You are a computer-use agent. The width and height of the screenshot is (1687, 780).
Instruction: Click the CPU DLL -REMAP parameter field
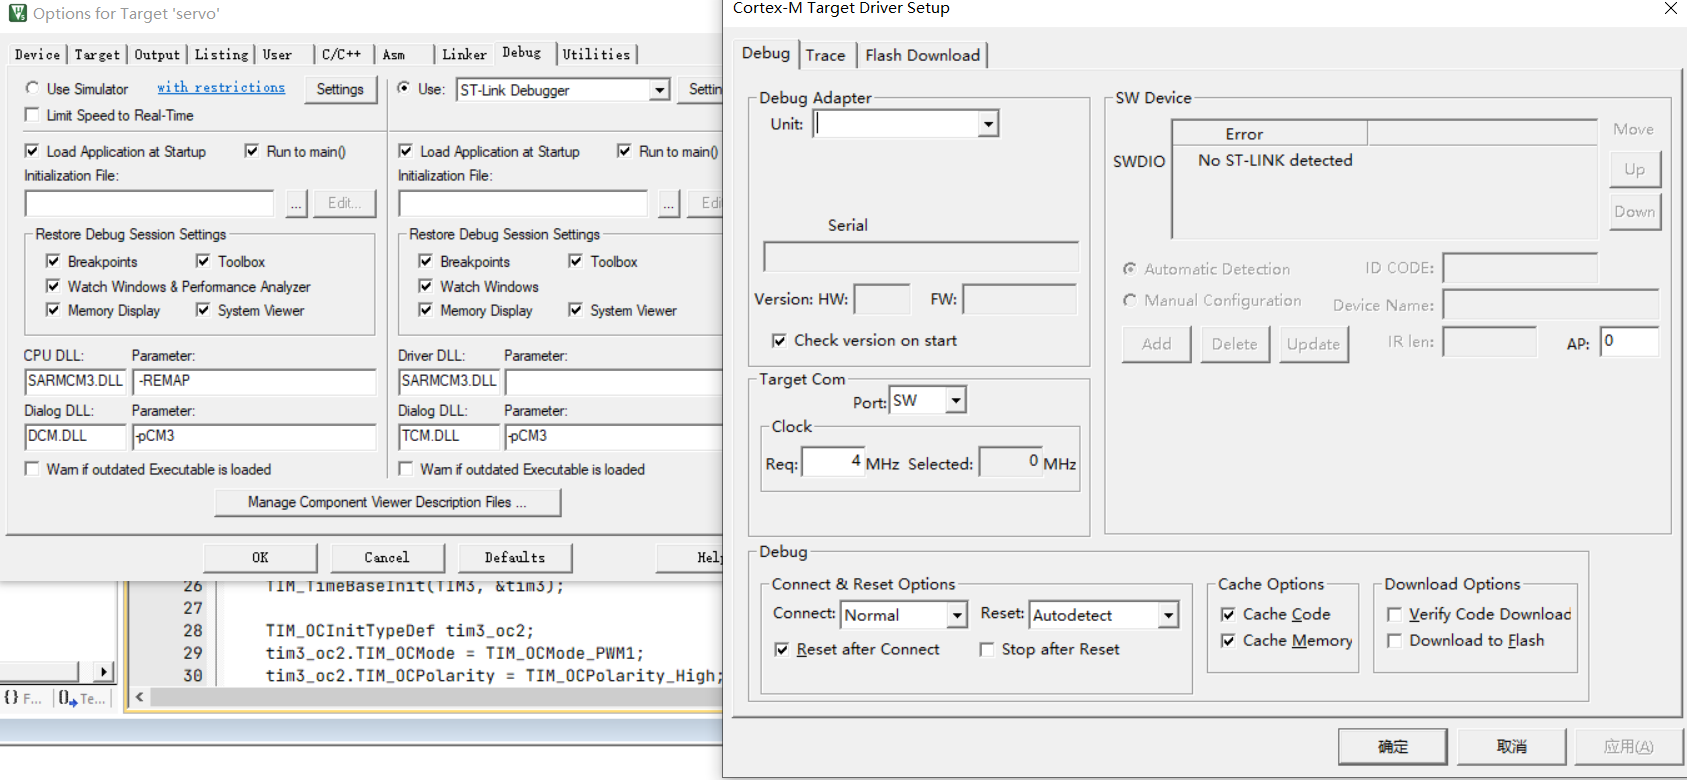254,381
